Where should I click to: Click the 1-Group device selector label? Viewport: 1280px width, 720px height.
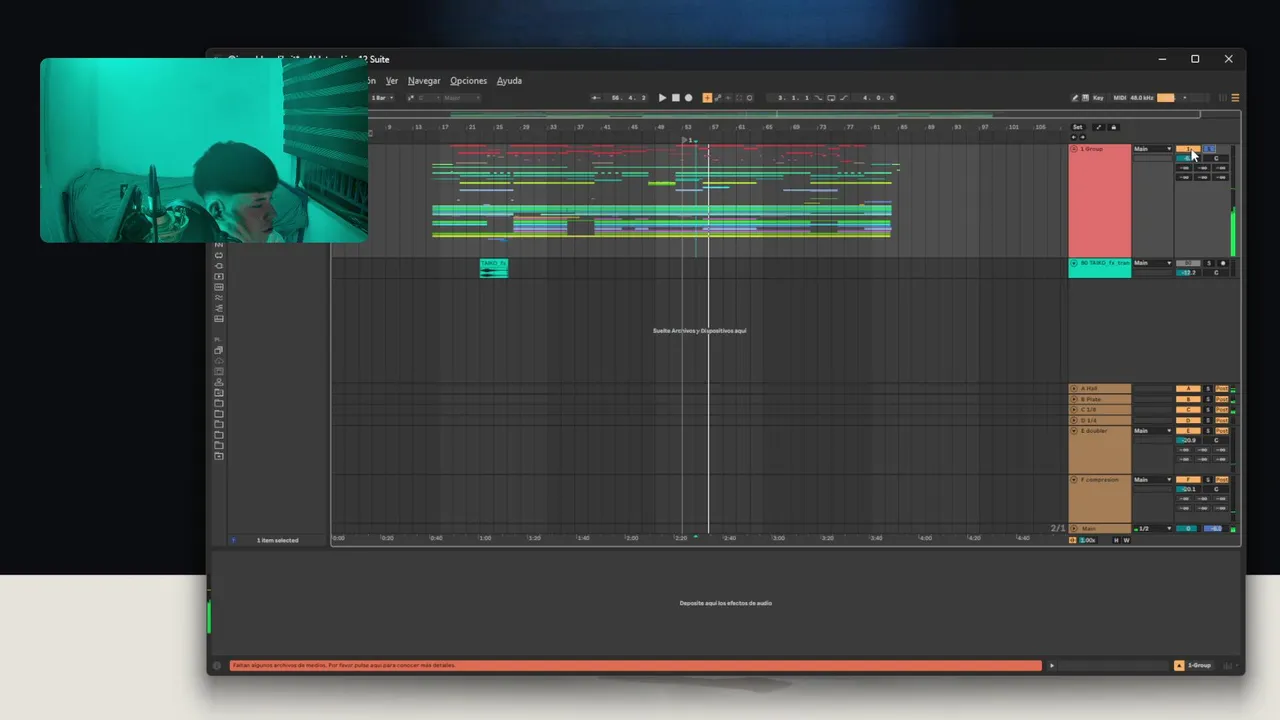point(1199,665)
